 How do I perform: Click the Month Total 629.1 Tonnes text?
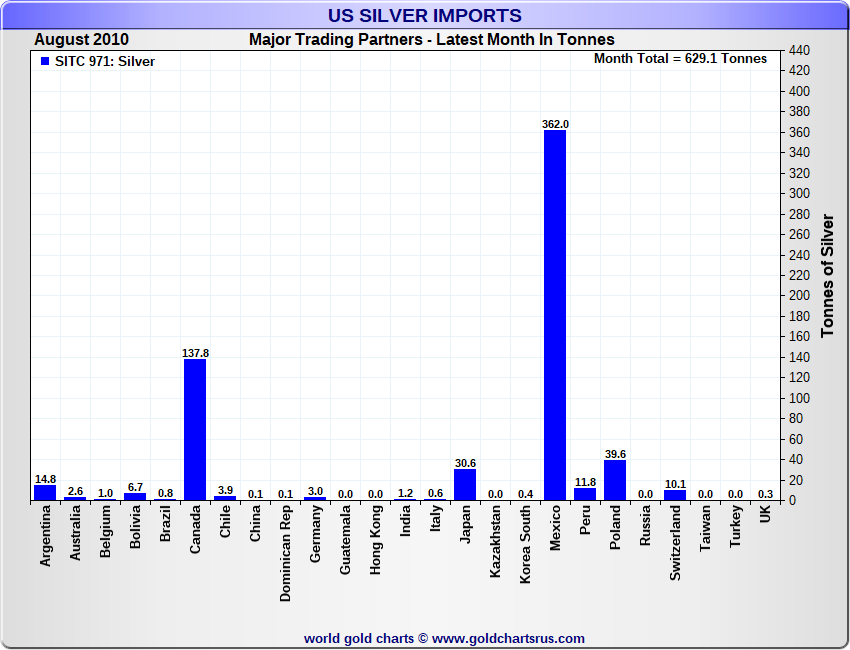click(680, 59)
